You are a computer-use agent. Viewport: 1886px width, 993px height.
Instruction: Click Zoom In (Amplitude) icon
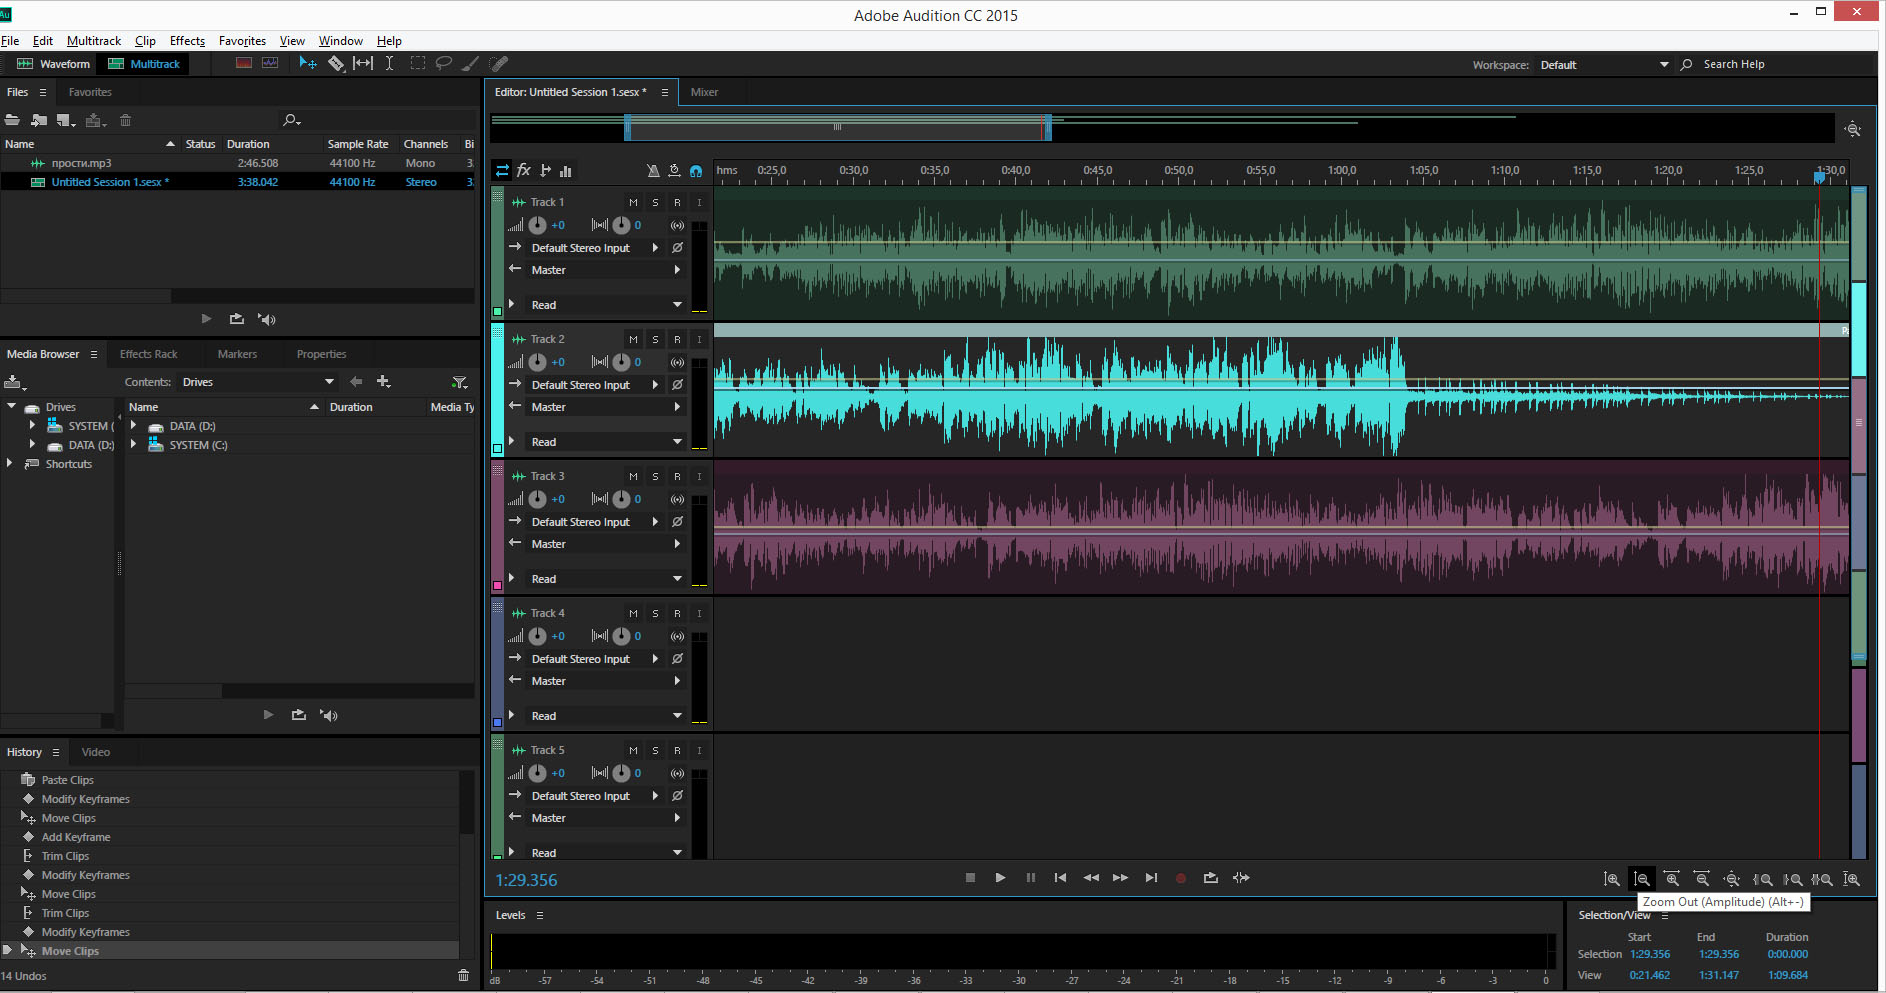click(x=1612, y=879)
